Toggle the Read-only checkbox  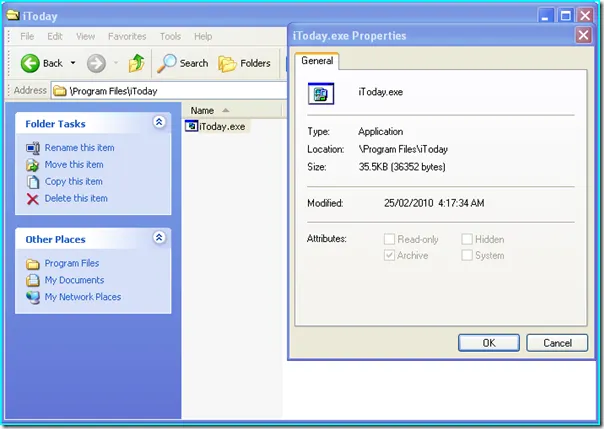[389, 239]
